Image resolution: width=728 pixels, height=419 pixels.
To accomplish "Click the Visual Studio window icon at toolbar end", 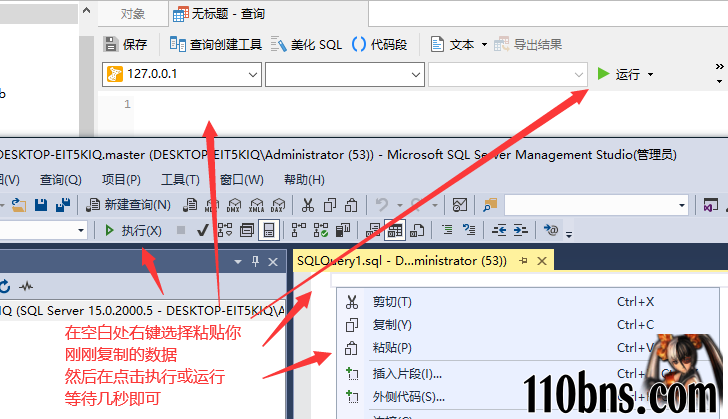I will tap(711, 205).
